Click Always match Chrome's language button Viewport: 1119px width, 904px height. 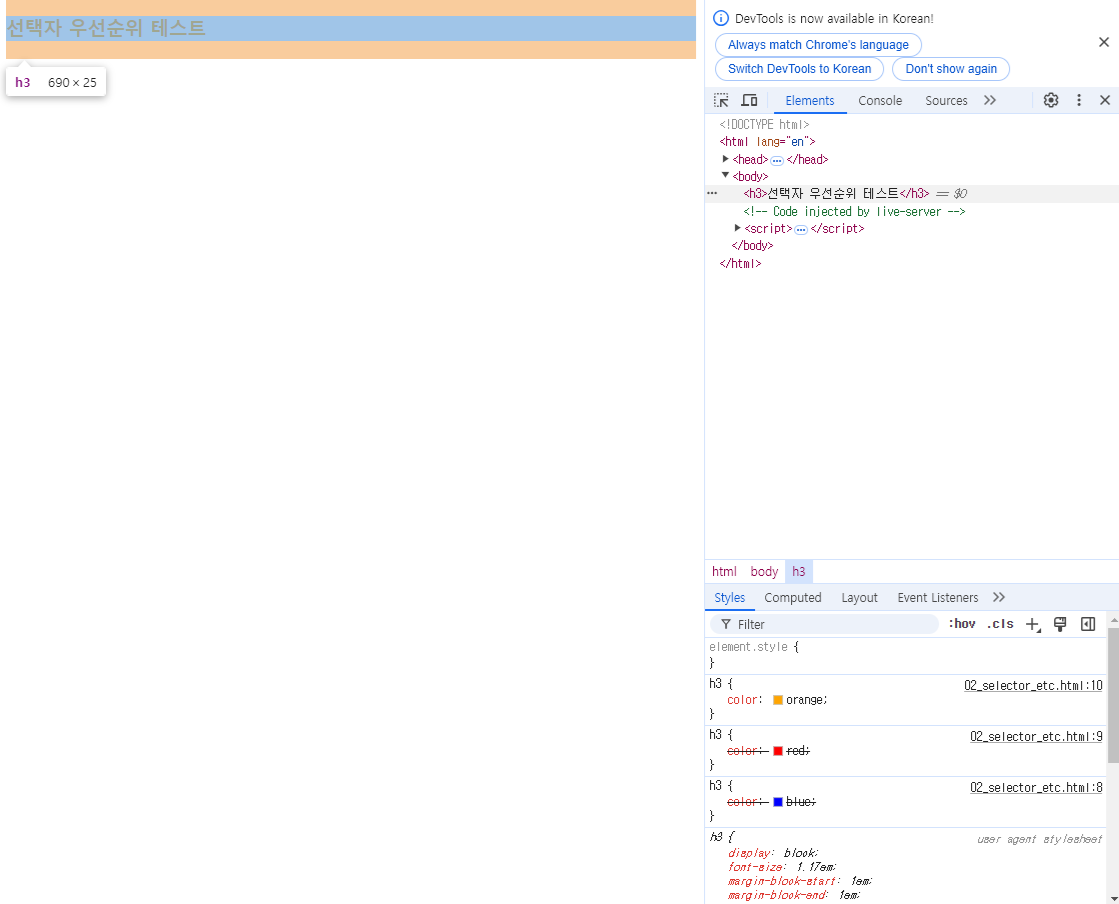(x=818, y=45)
